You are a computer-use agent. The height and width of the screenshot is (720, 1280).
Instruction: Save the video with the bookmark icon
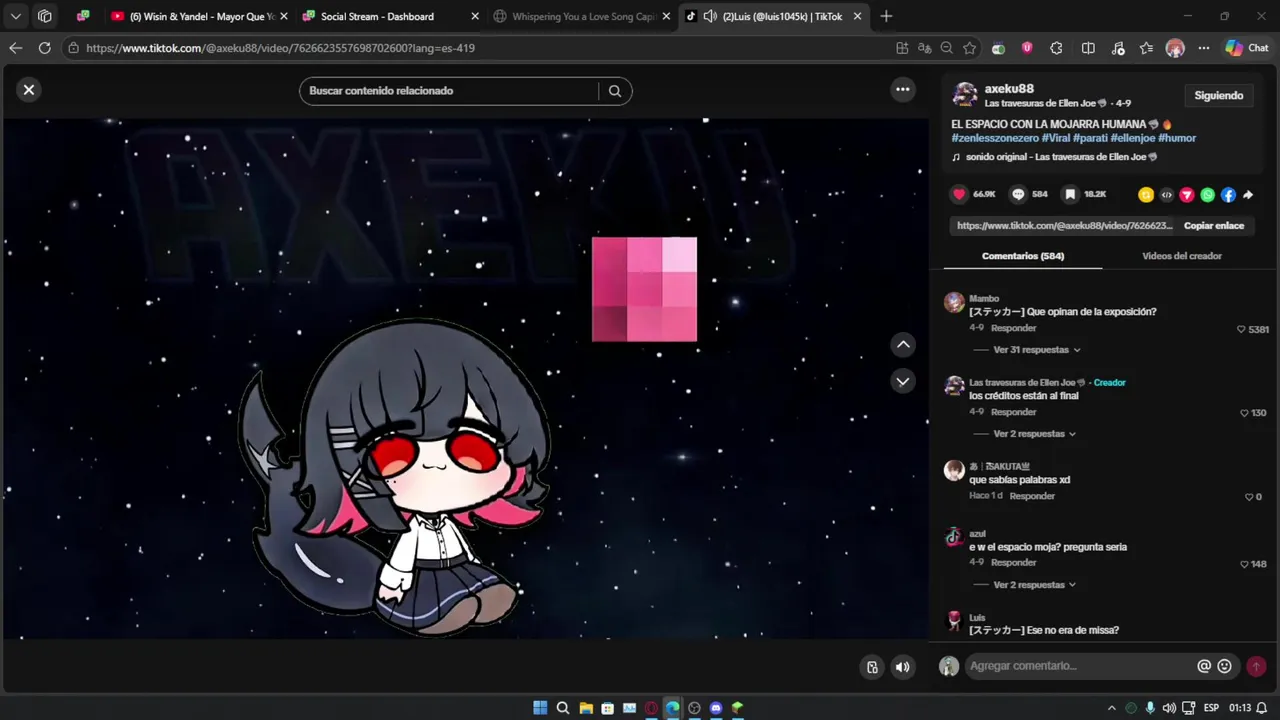[1070, 194]
